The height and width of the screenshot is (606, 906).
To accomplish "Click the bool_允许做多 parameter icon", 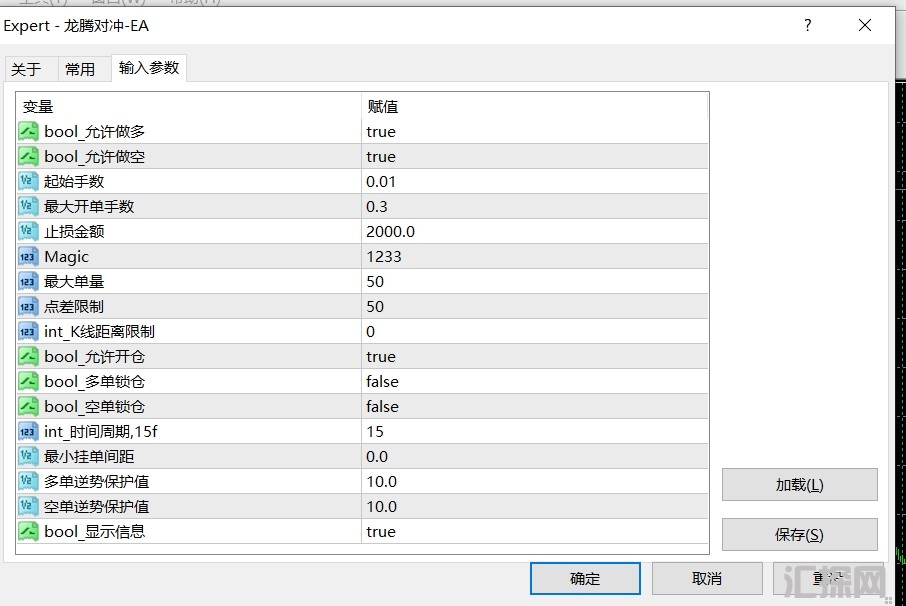I will click(29, 132).
